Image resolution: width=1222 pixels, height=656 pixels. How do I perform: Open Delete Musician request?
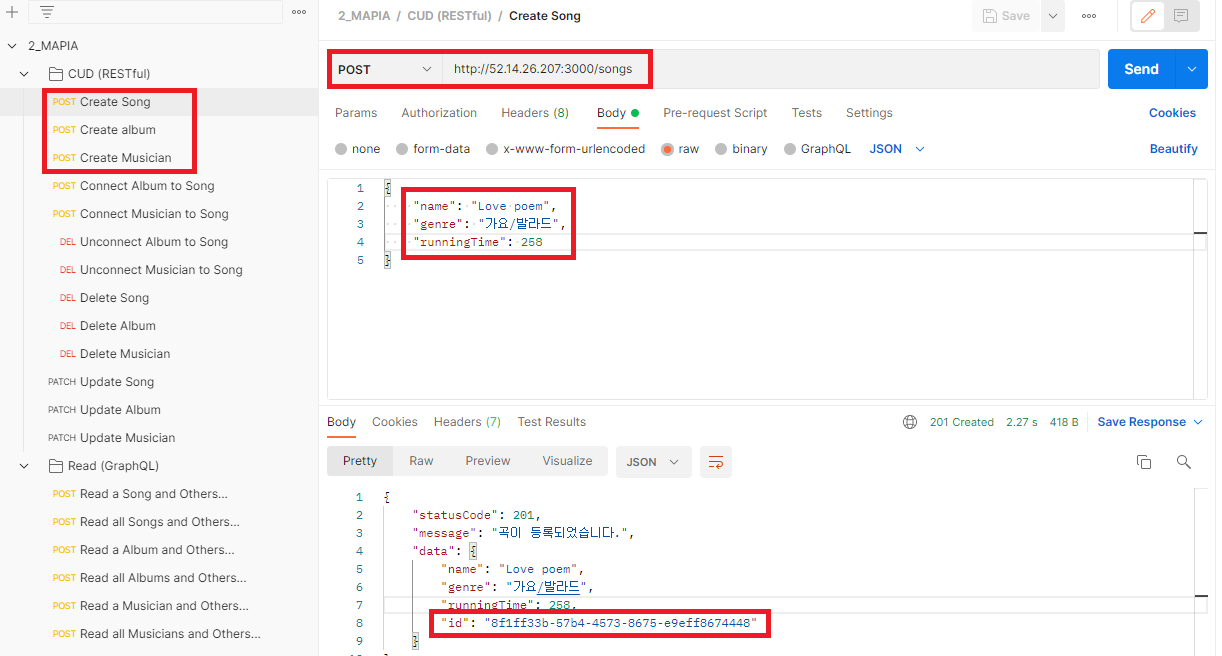tap(125, 354)
